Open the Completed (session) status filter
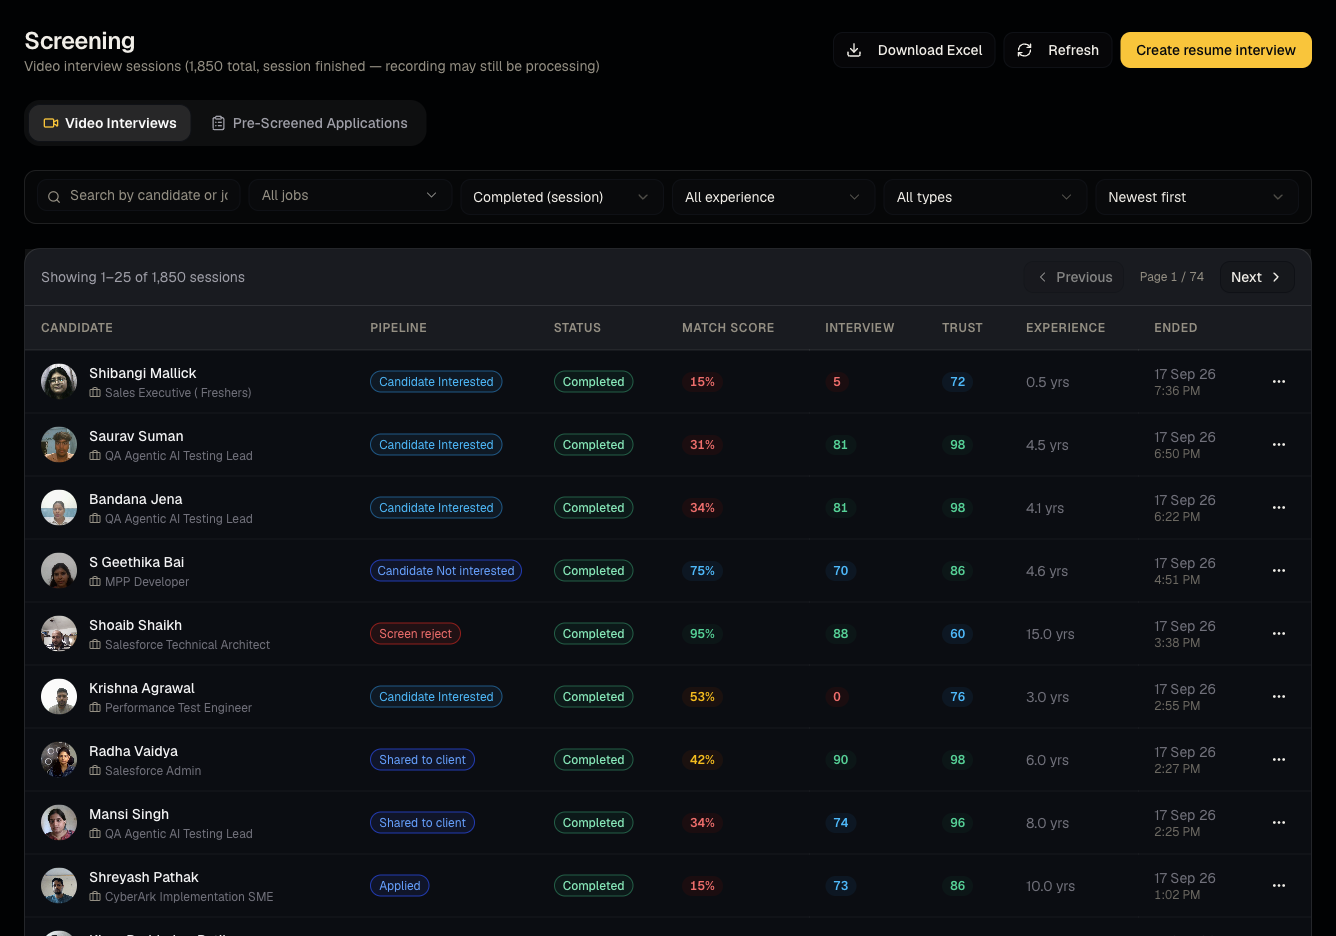The image size is (1336, 936). pyautogui.click(x=561, y=197)
